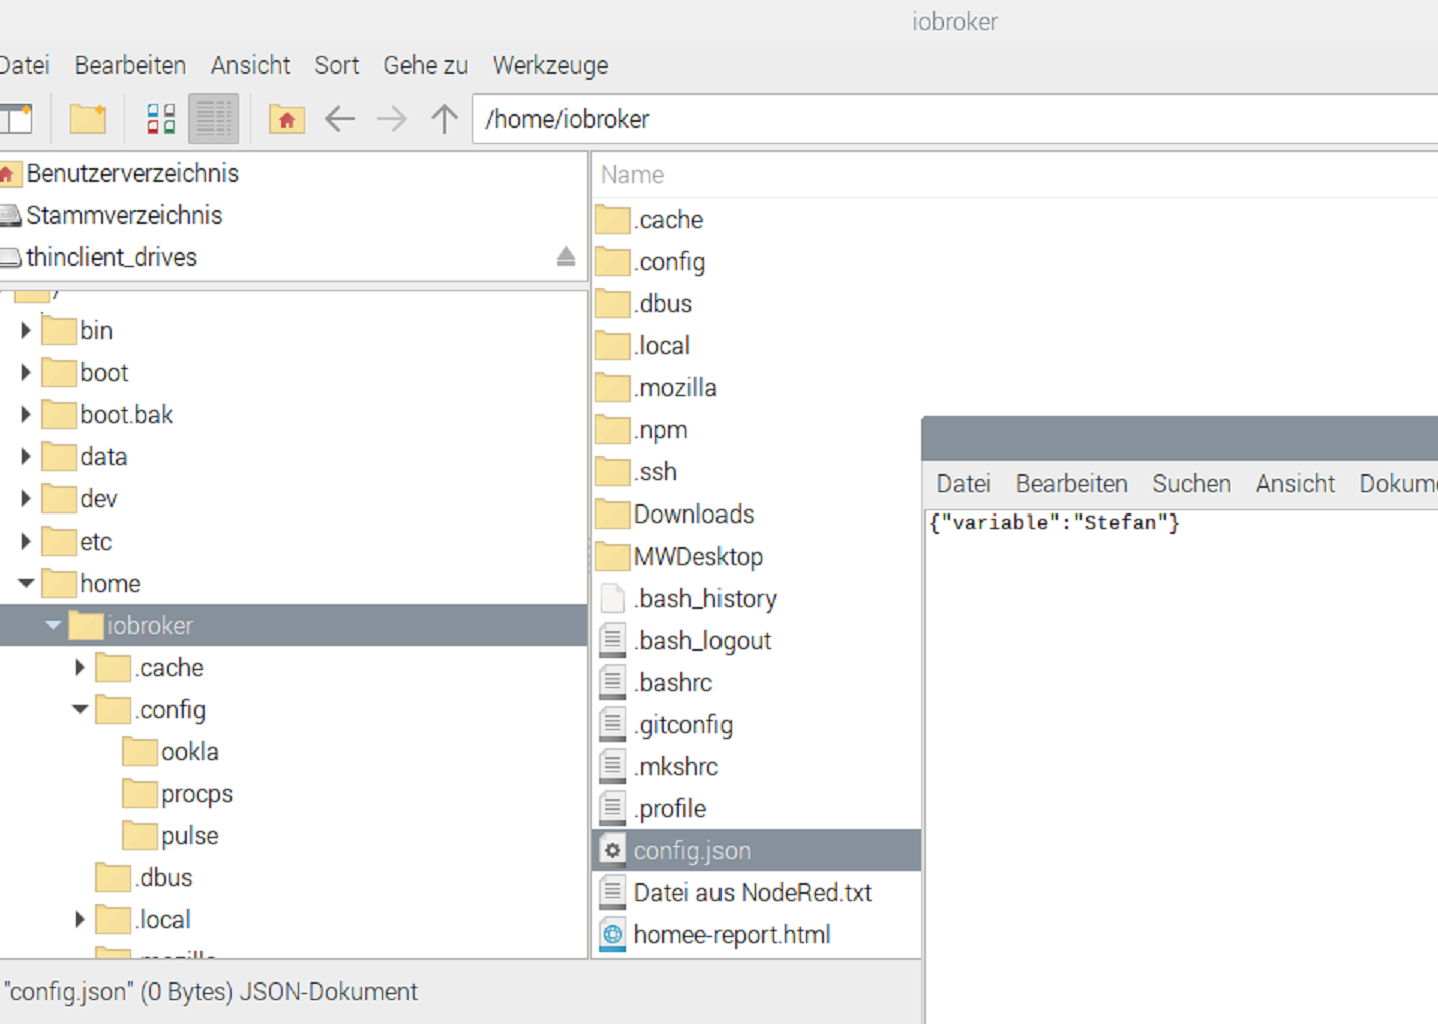Open a new tab in the file manager
Viewport: 1438px width, 1024px height.
(16, 119)
